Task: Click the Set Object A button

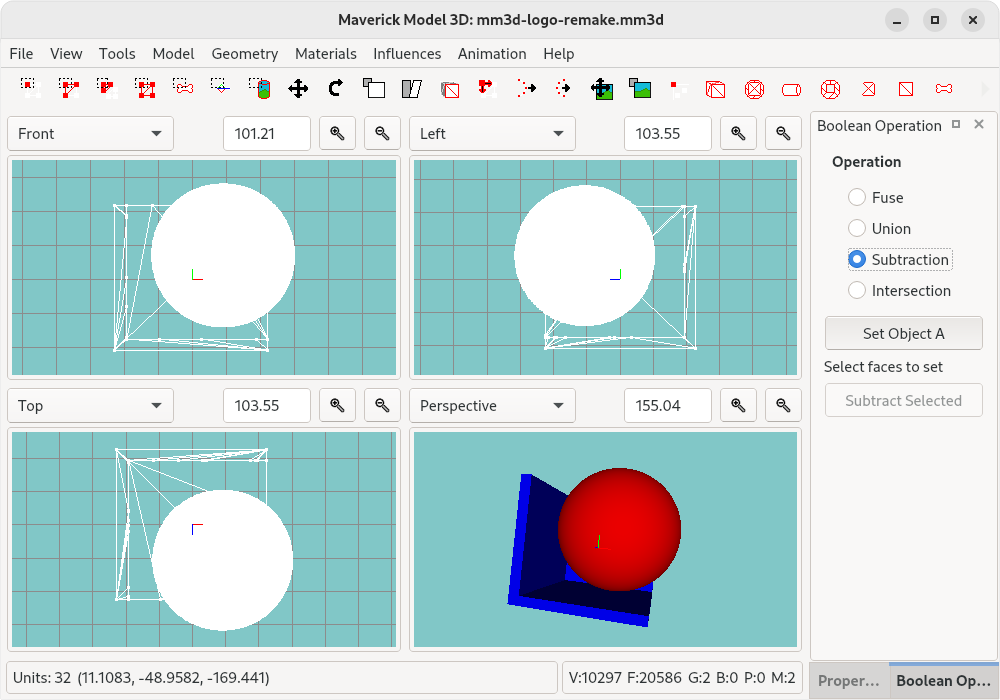Action: click(x=903, y=334)
